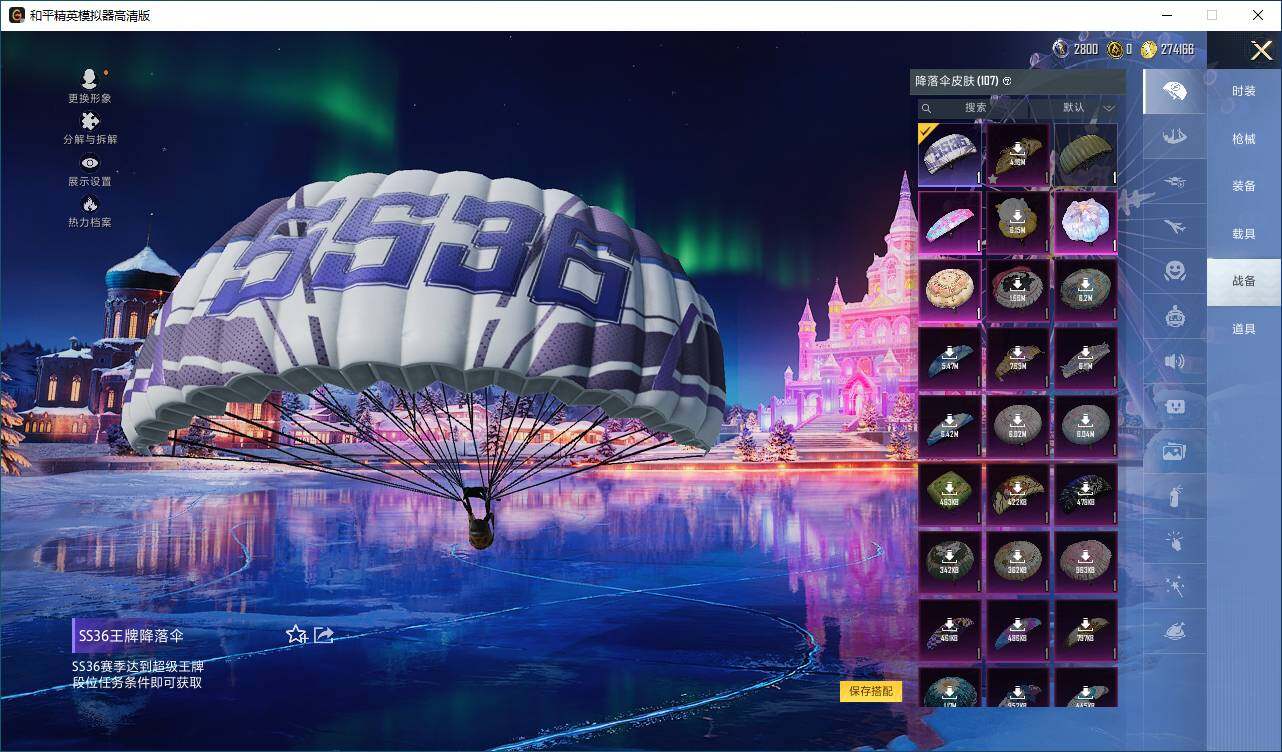Download the 342KB parachute skin

pos(950,563)
